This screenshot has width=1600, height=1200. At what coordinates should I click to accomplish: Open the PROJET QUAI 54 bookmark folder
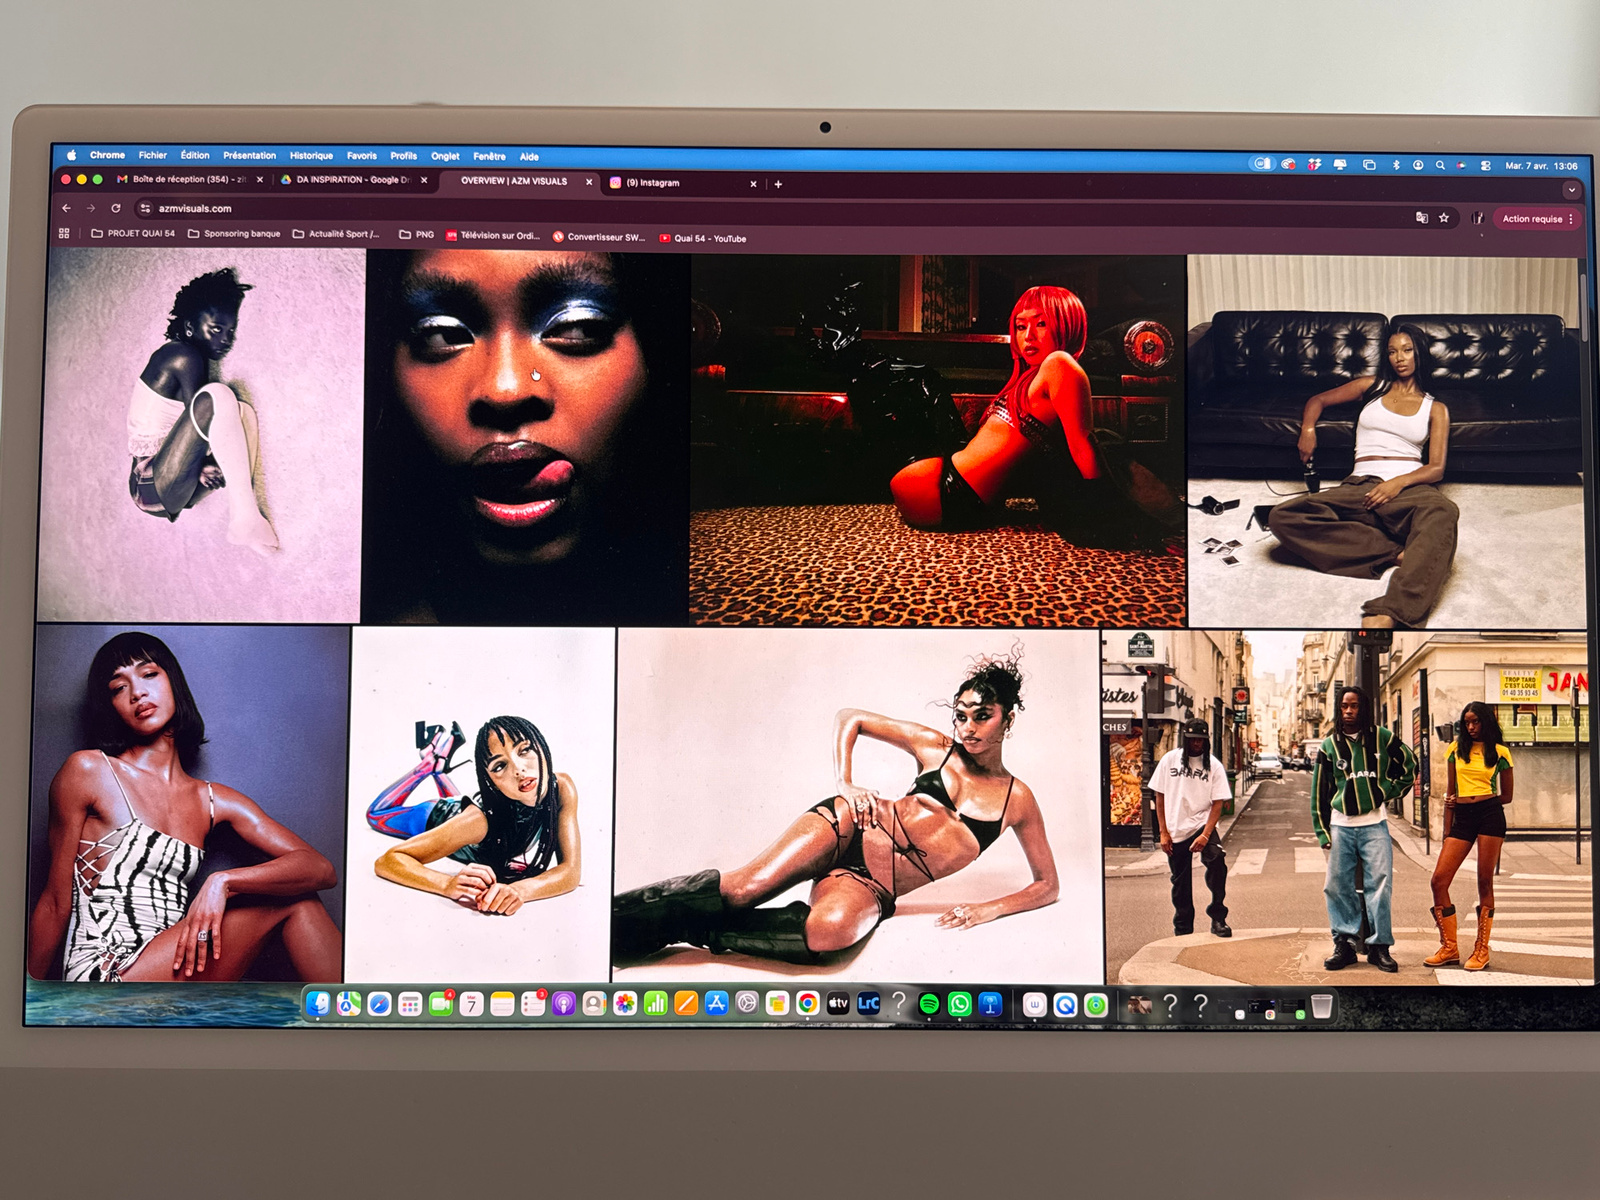(x=133, y=233)
